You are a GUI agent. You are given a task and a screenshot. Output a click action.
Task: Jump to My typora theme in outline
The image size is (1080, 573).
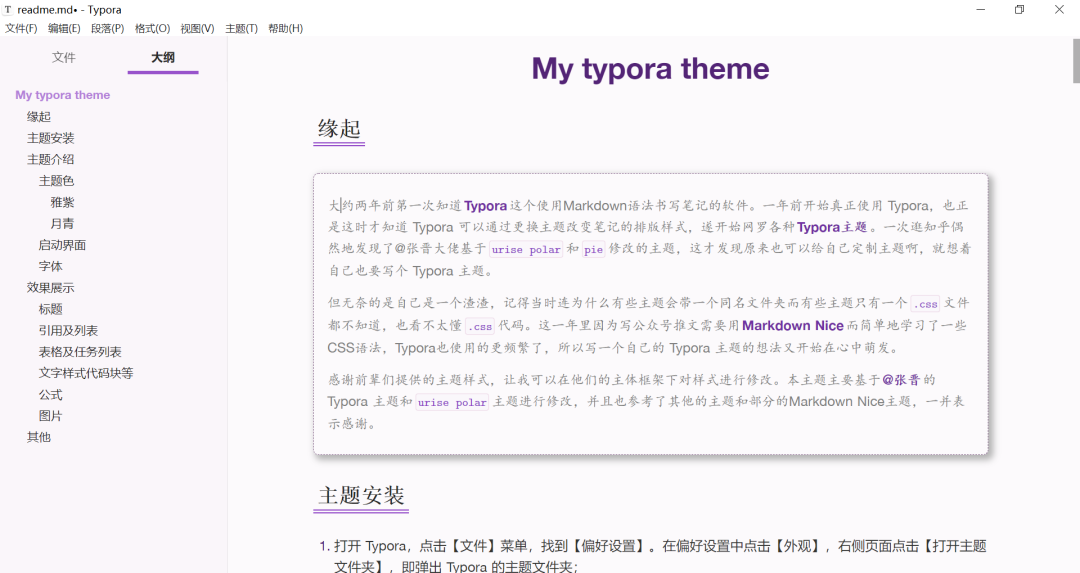63,95
